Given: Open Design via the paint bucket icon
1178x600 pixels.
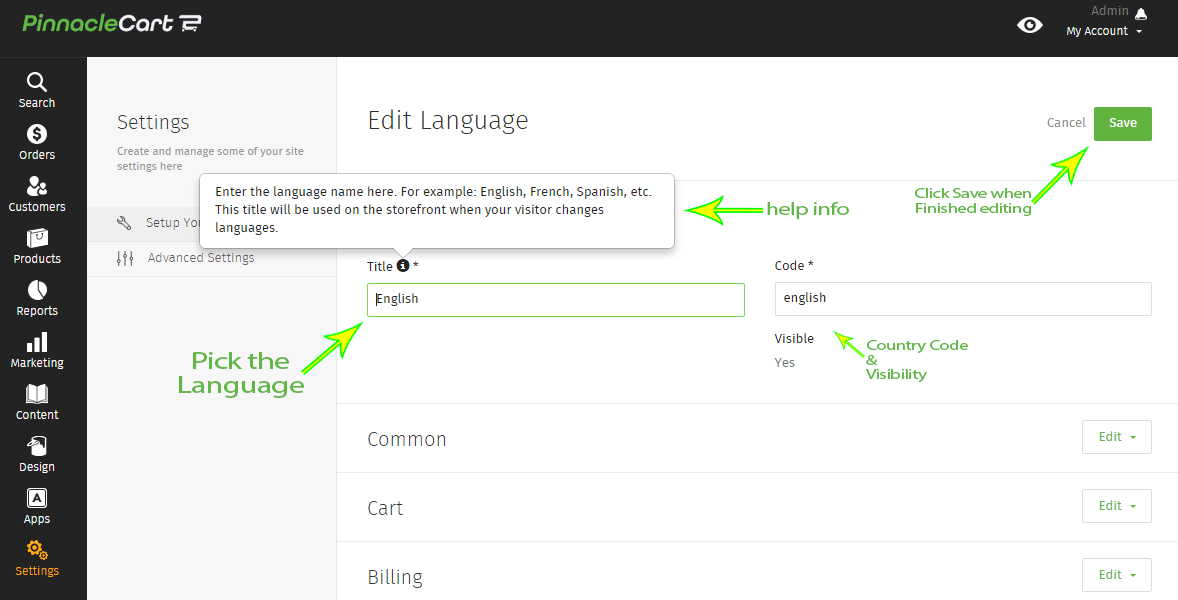Looking at the screenshot, I should [37, 446].
